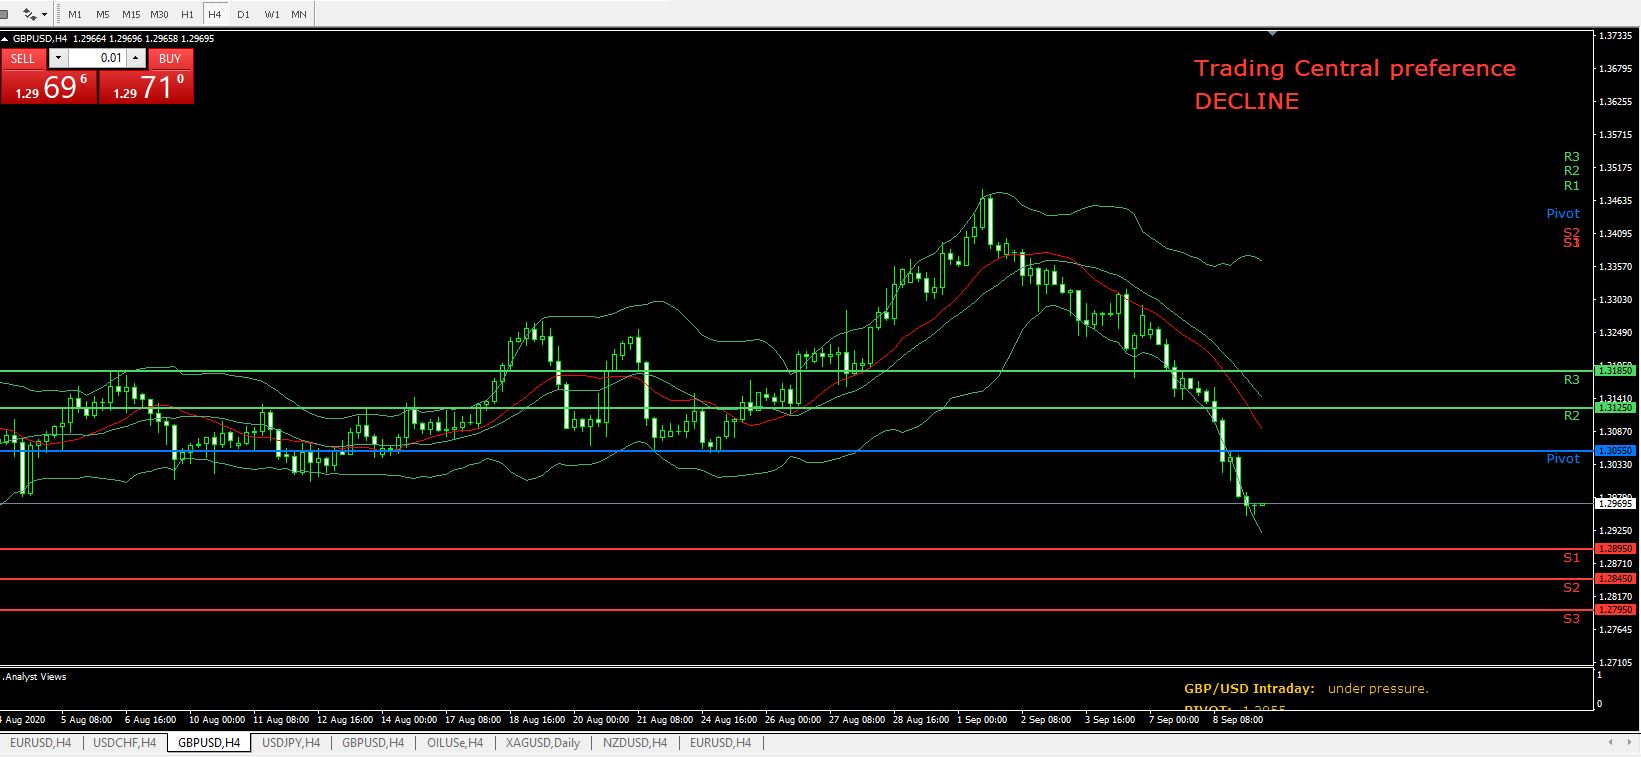Decrease trade volume with down arrow
This screenshot has height=757, width=1641.
click(x=57, y=58)
